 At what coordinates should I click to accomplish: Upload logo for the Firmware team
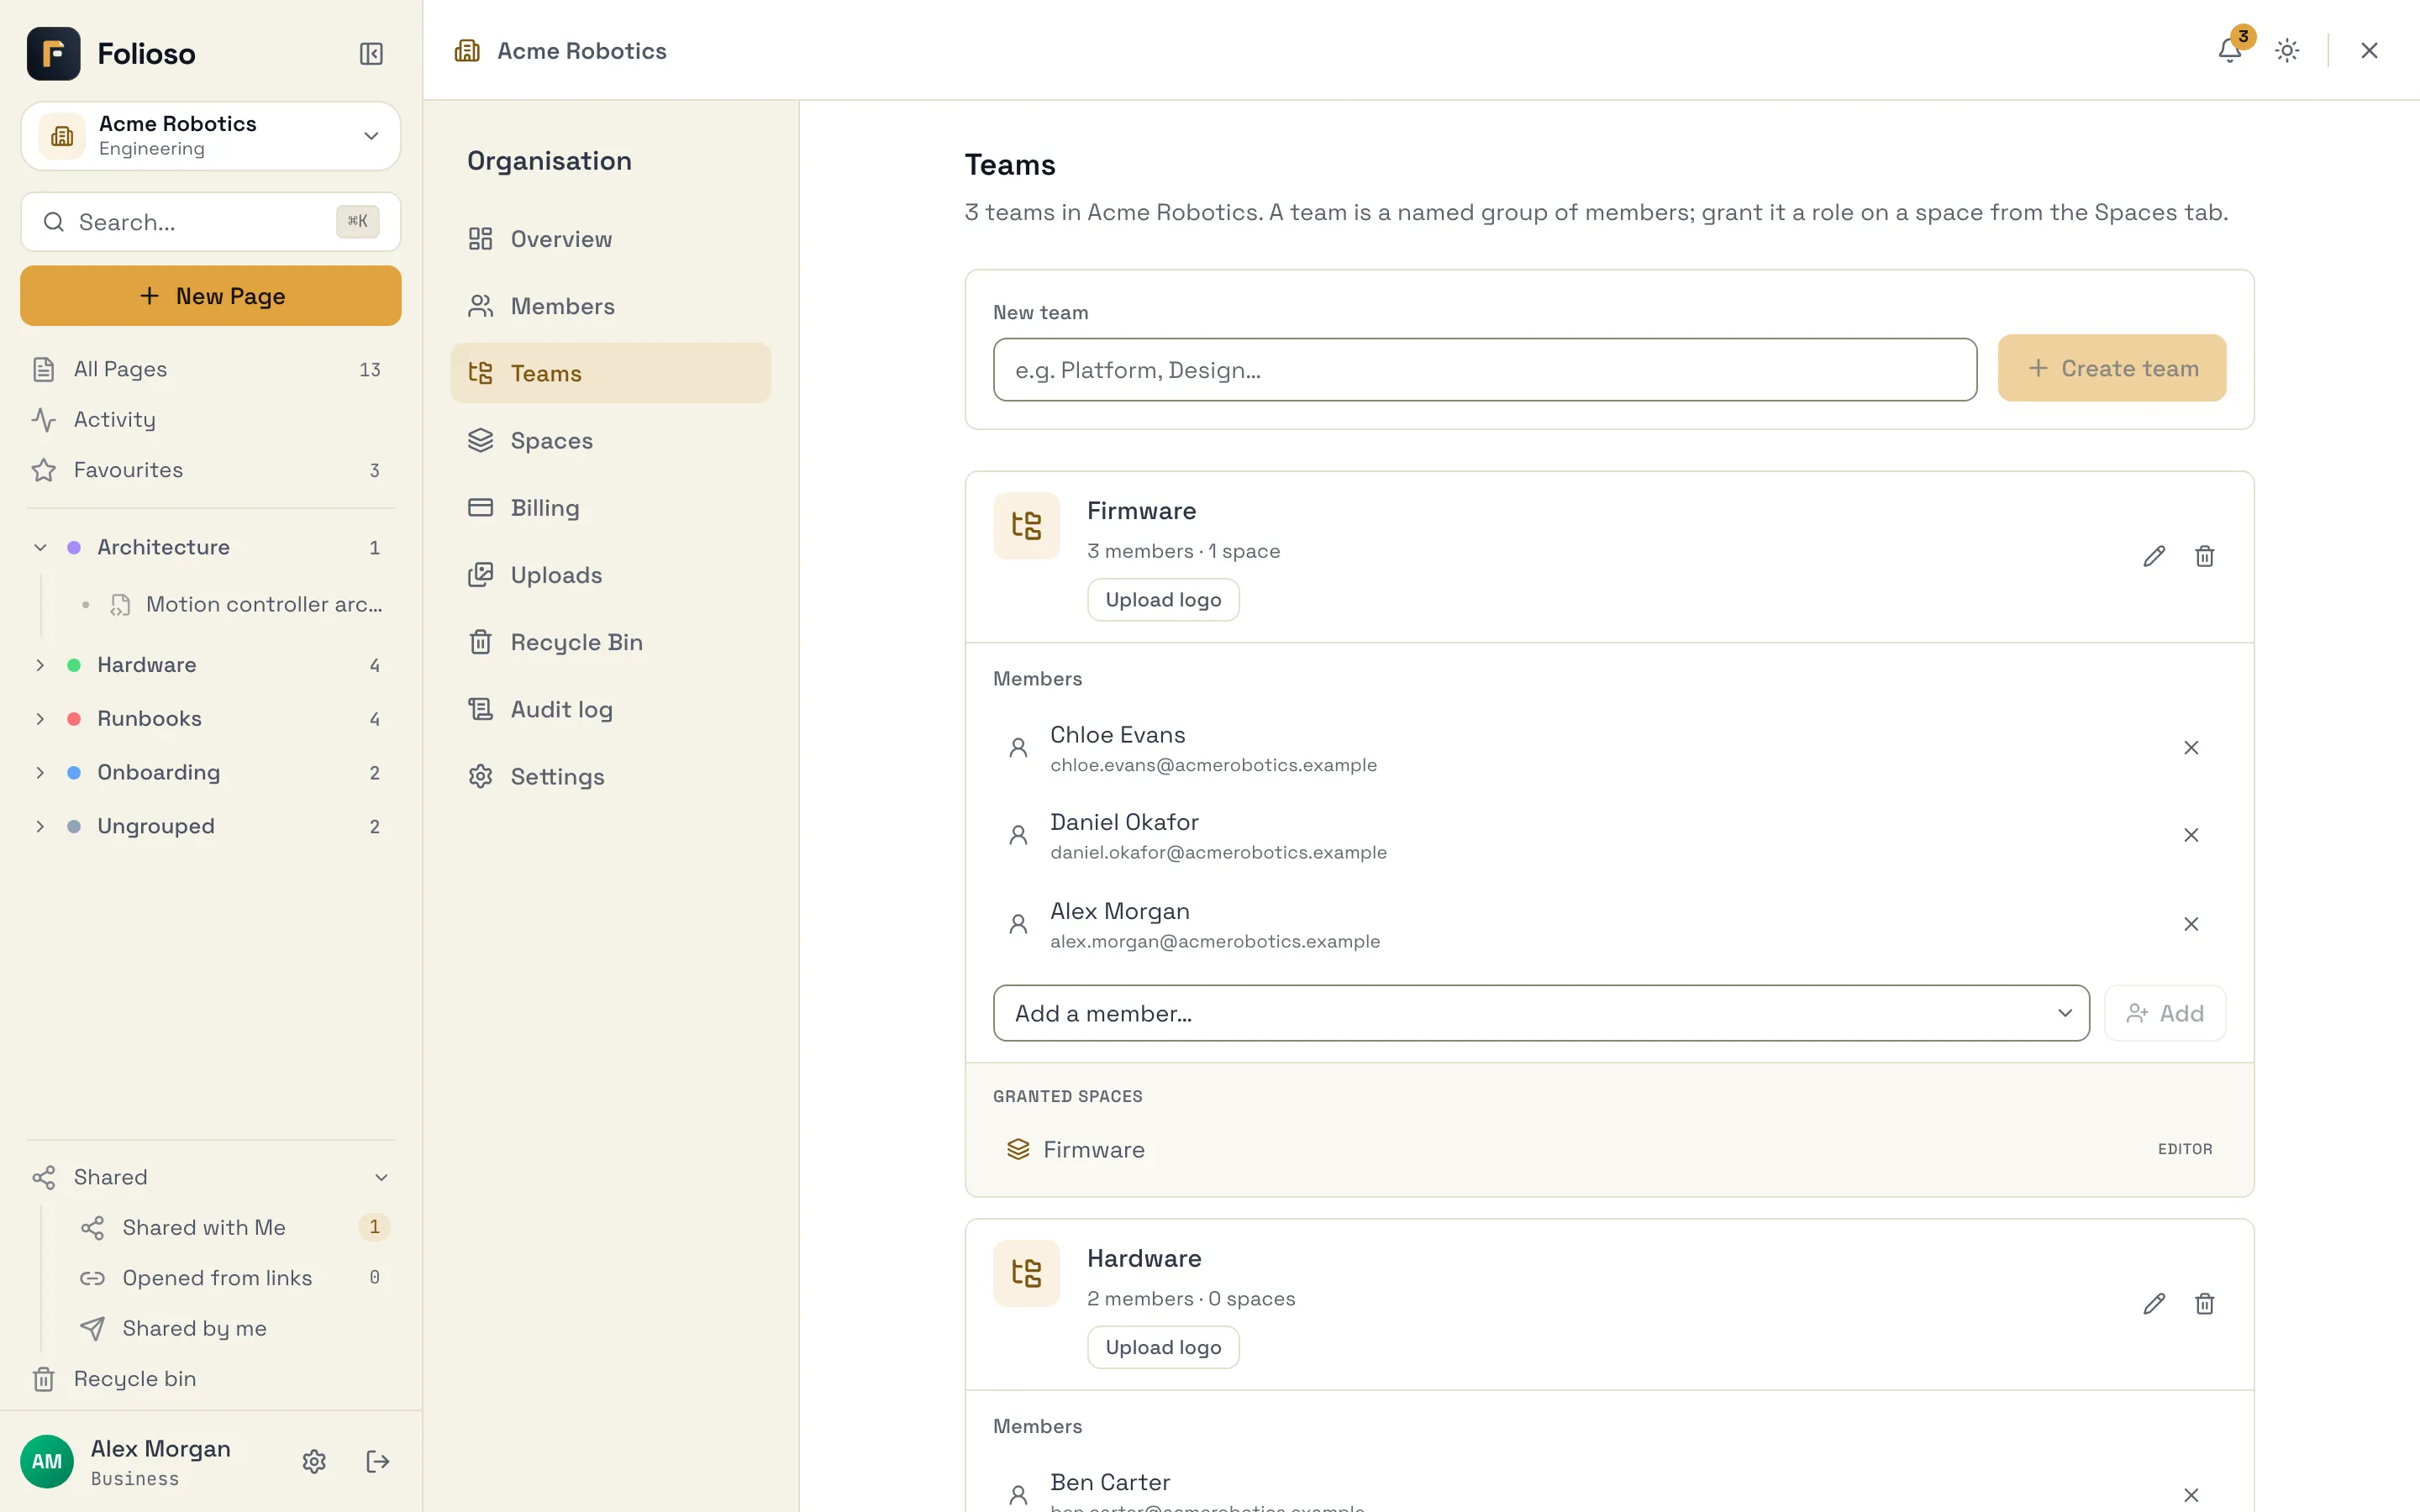(x=1163, y=600)
